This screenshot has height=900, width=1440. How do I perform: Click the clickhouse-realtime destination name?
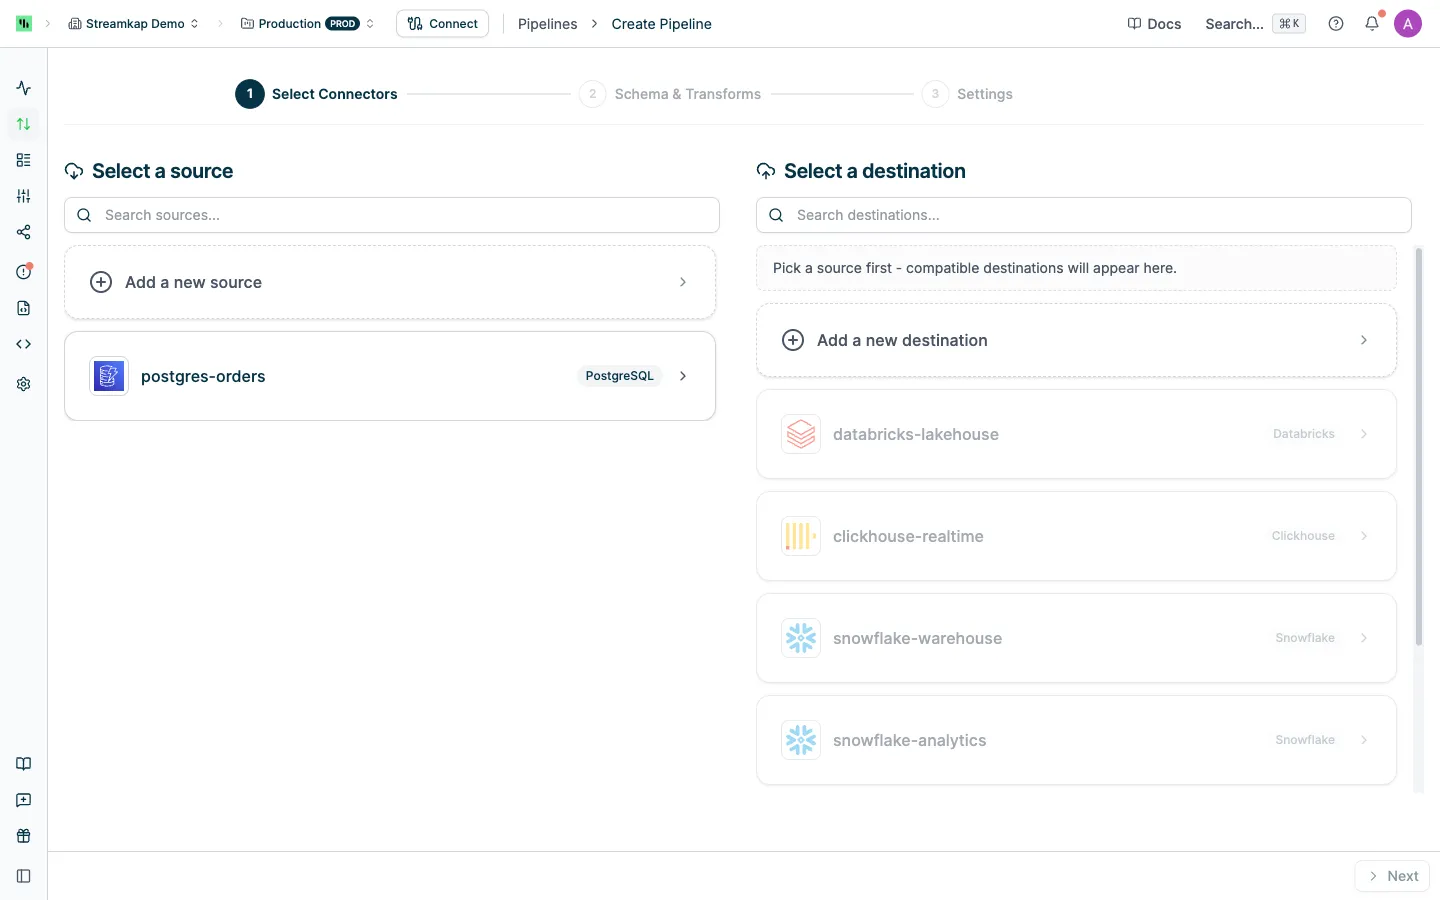pos(908,536)
